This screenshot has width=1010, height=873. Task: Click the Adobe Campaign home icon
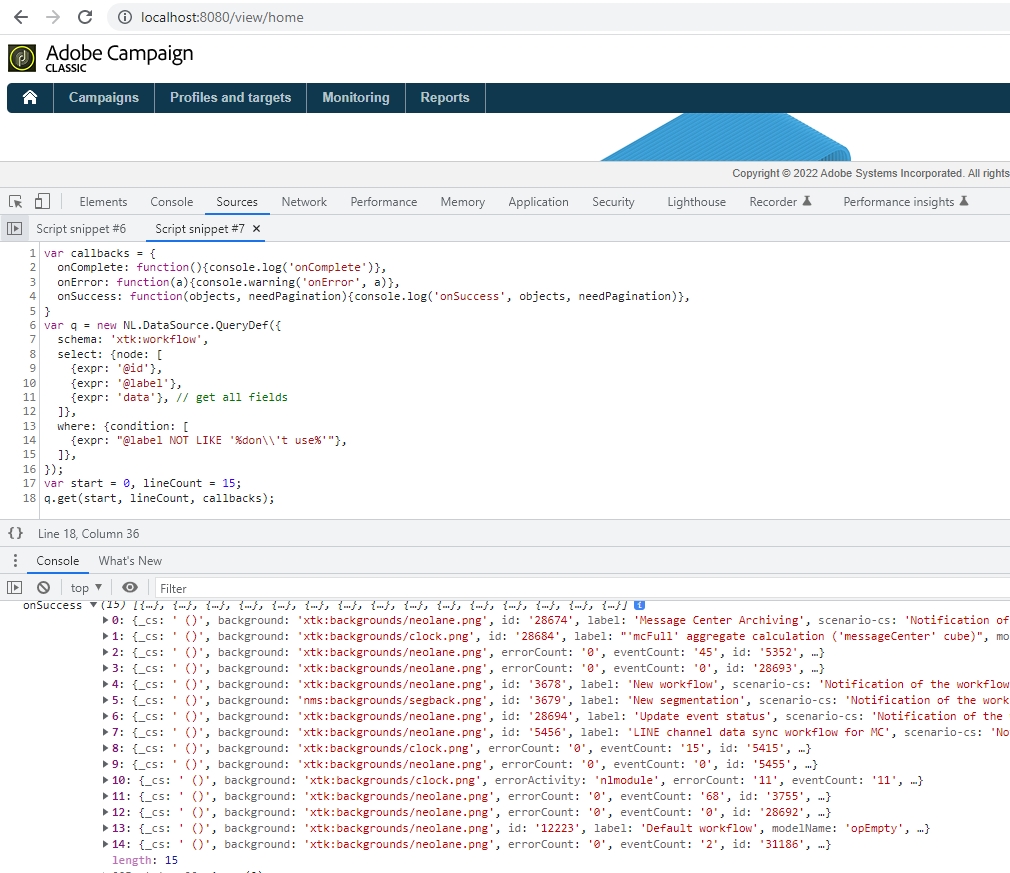[30, 97]
